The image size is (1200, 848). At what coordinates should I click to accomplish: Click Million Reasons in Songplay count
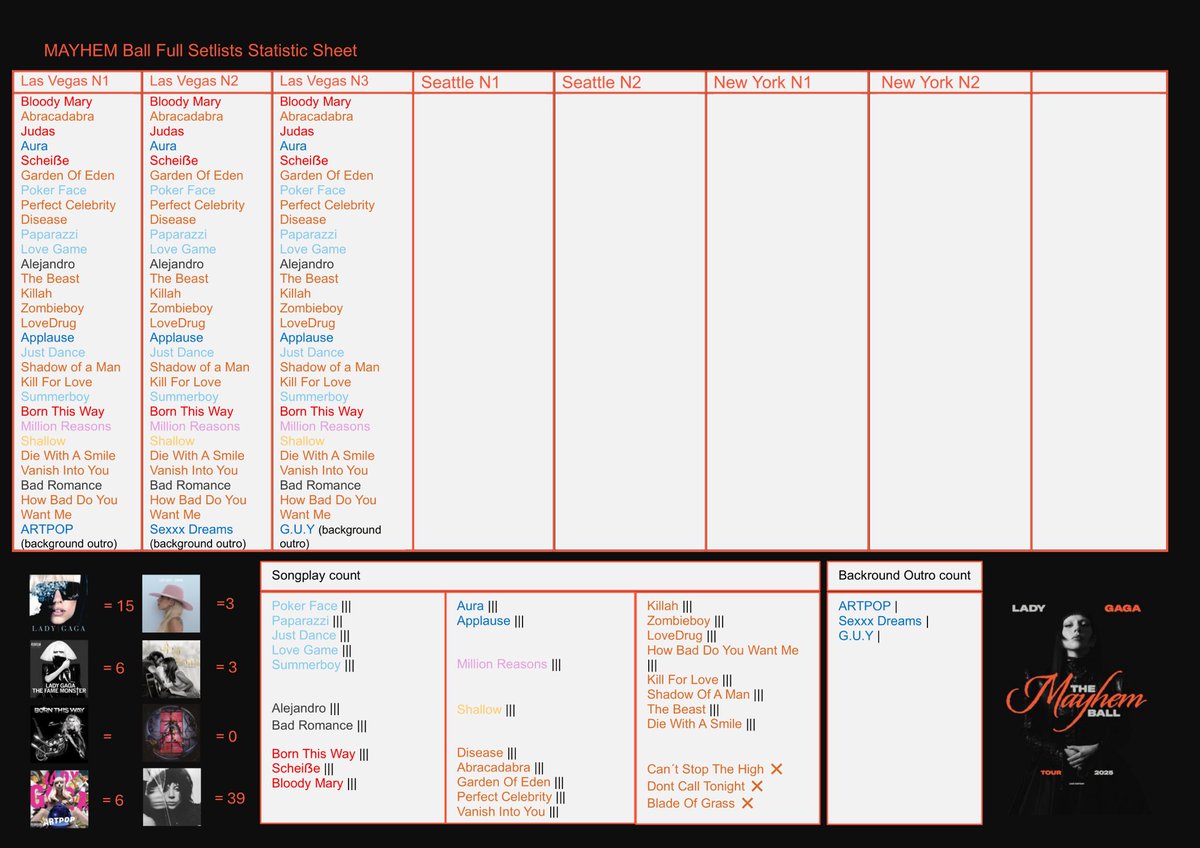[x=502, y=664]
